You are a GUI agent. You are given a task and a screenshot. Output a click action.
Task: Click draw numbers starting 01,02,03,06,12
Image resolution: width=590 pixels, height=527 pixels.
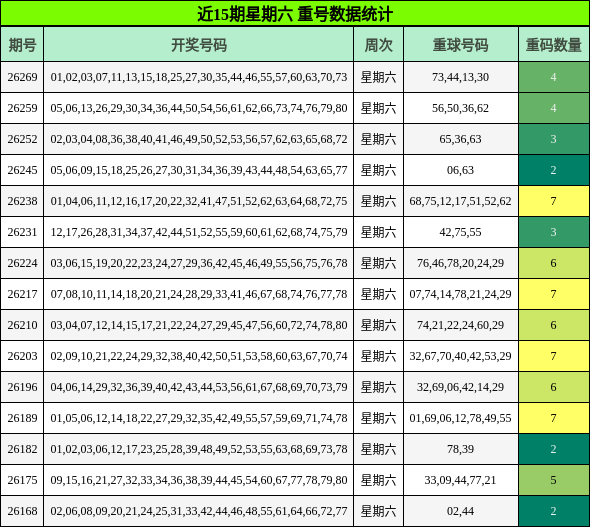[x=199, y=449]
